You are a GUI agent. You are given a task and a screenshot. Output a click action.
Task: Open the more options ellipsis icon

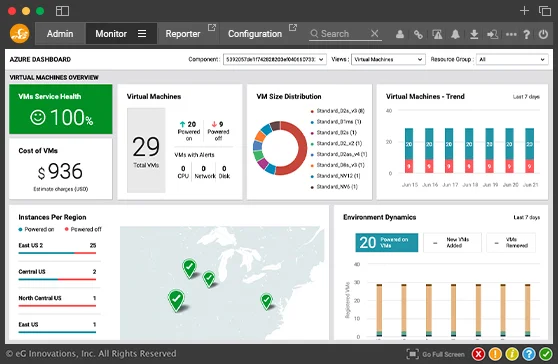pos(511,35)
